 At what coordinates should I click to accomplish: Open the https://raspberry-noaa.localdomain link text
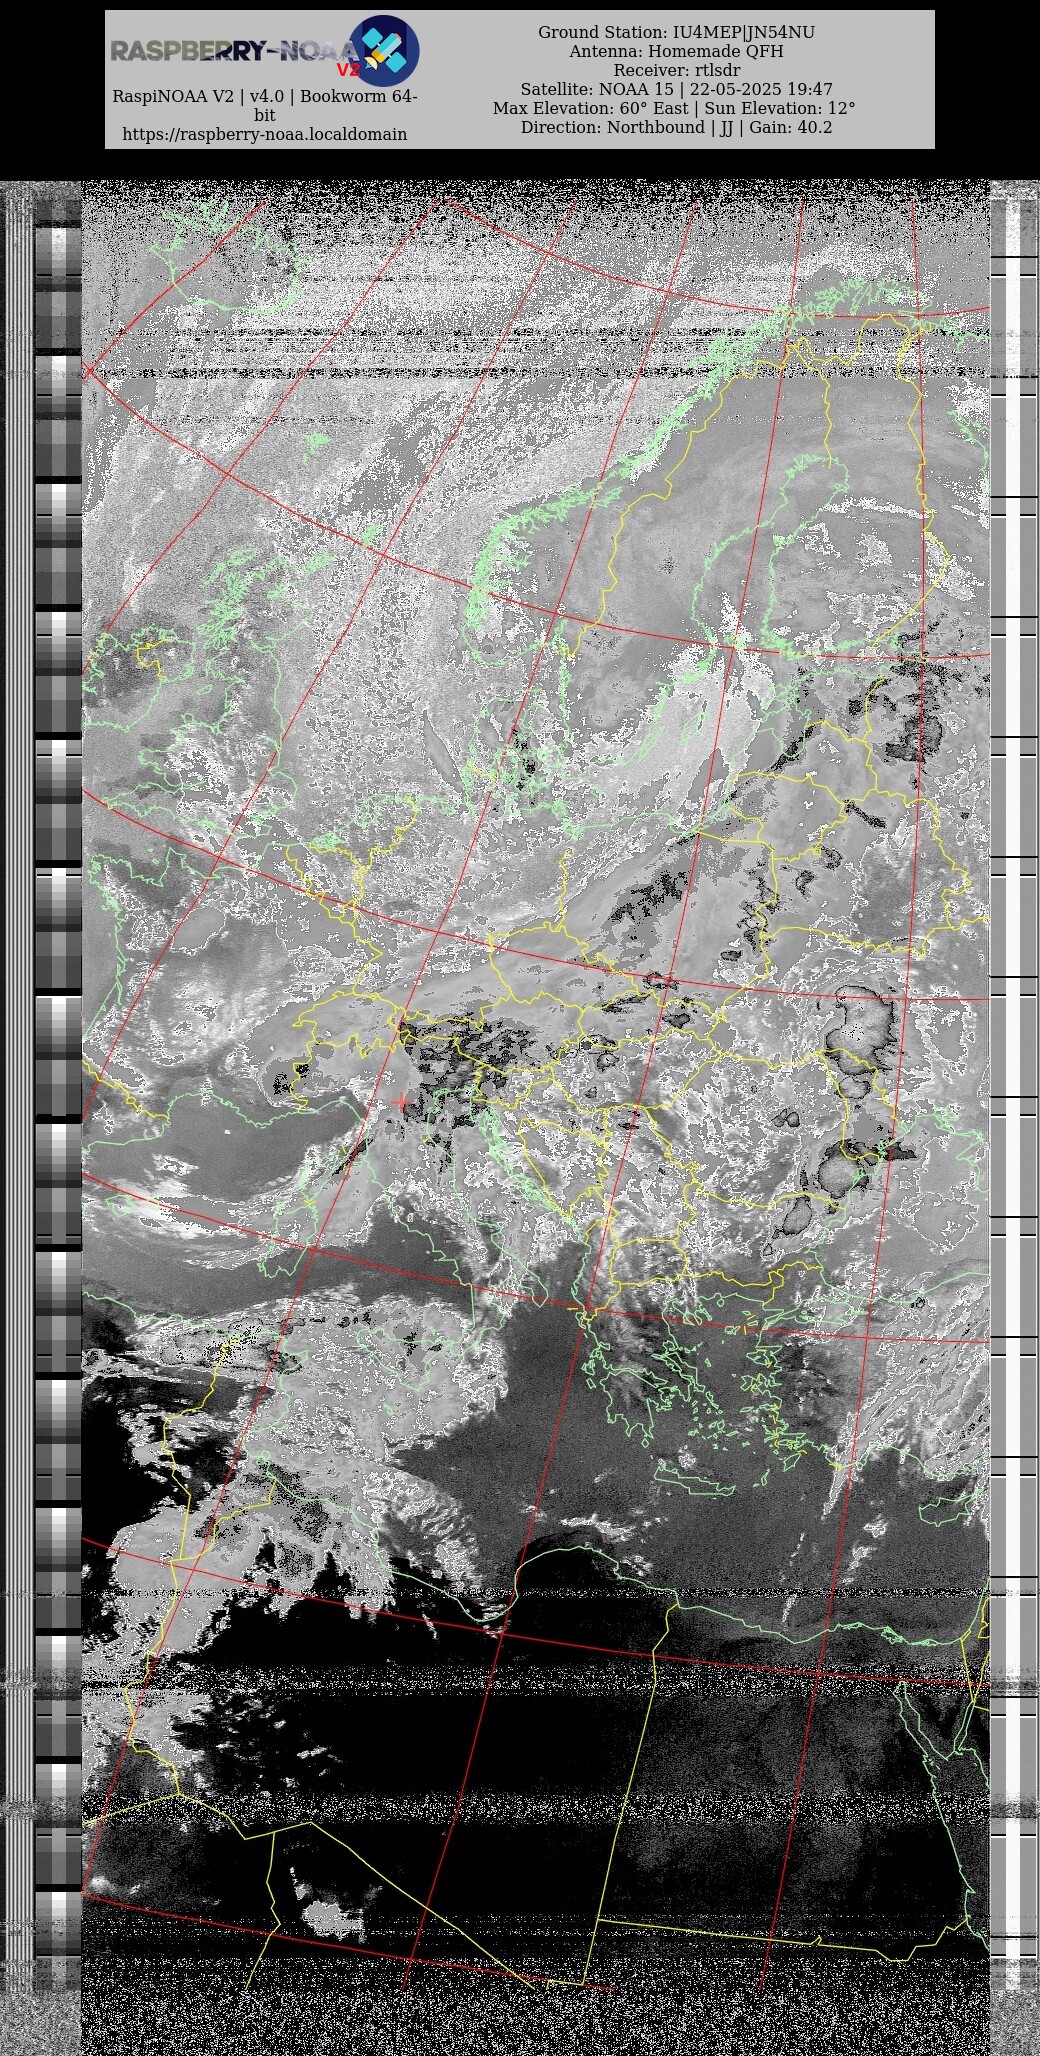click(264, 134)
